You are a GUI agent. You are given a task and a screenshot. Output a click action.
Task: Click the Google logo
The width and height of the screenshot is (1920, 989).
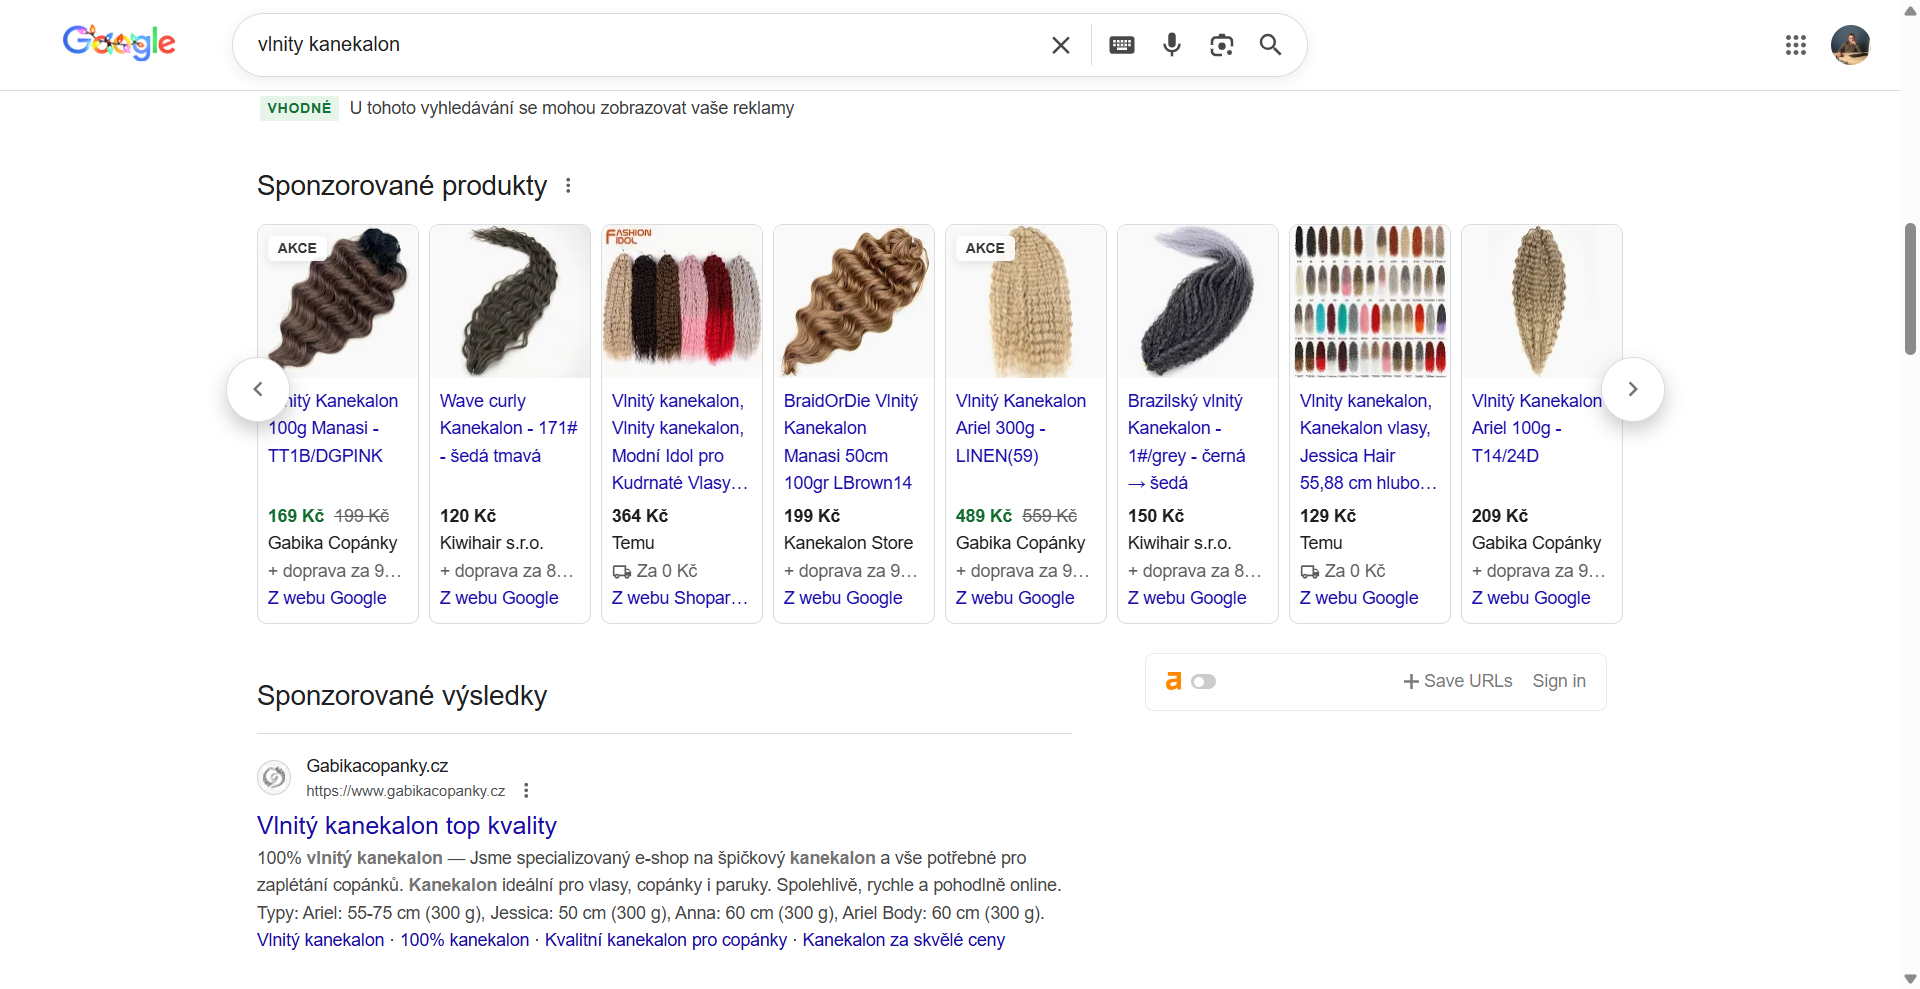[119, 43]
